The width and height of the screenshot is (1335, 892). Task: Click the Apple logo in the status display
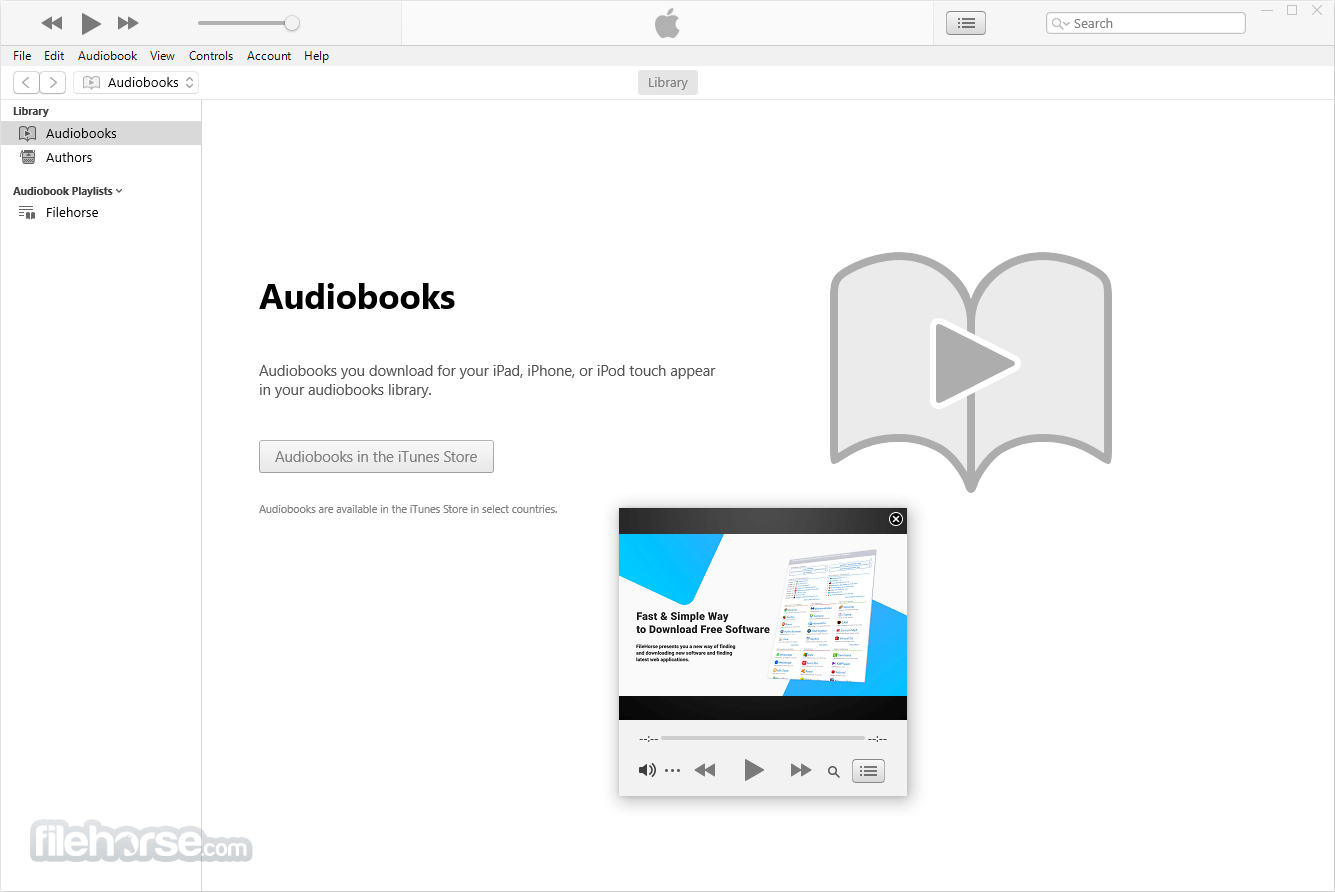pyautogui.click(x=667, y=23)
